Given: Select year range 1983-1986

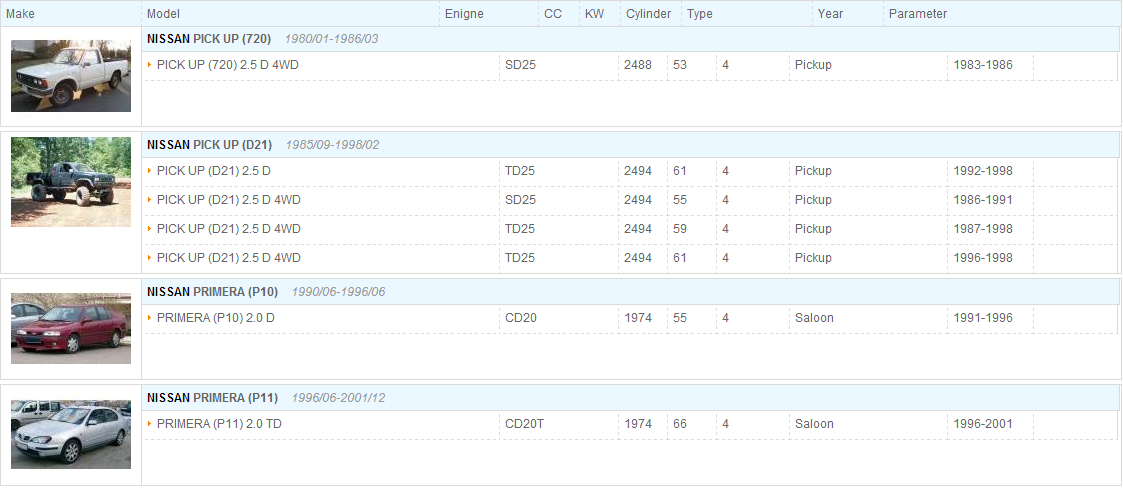Looking at the screenshot, I should coord(983,65).
